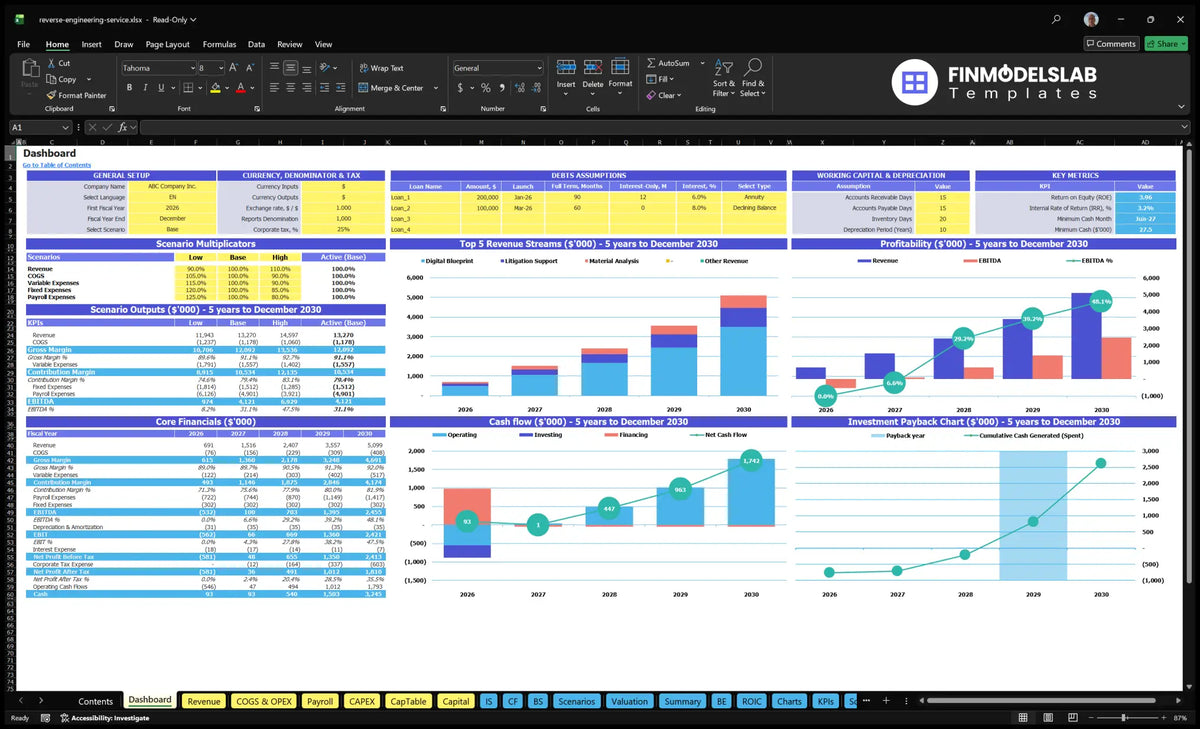Click Increase Decimal icon
Screen dimensions: 1200x729
pyautogui.click(x=518, y=88)
